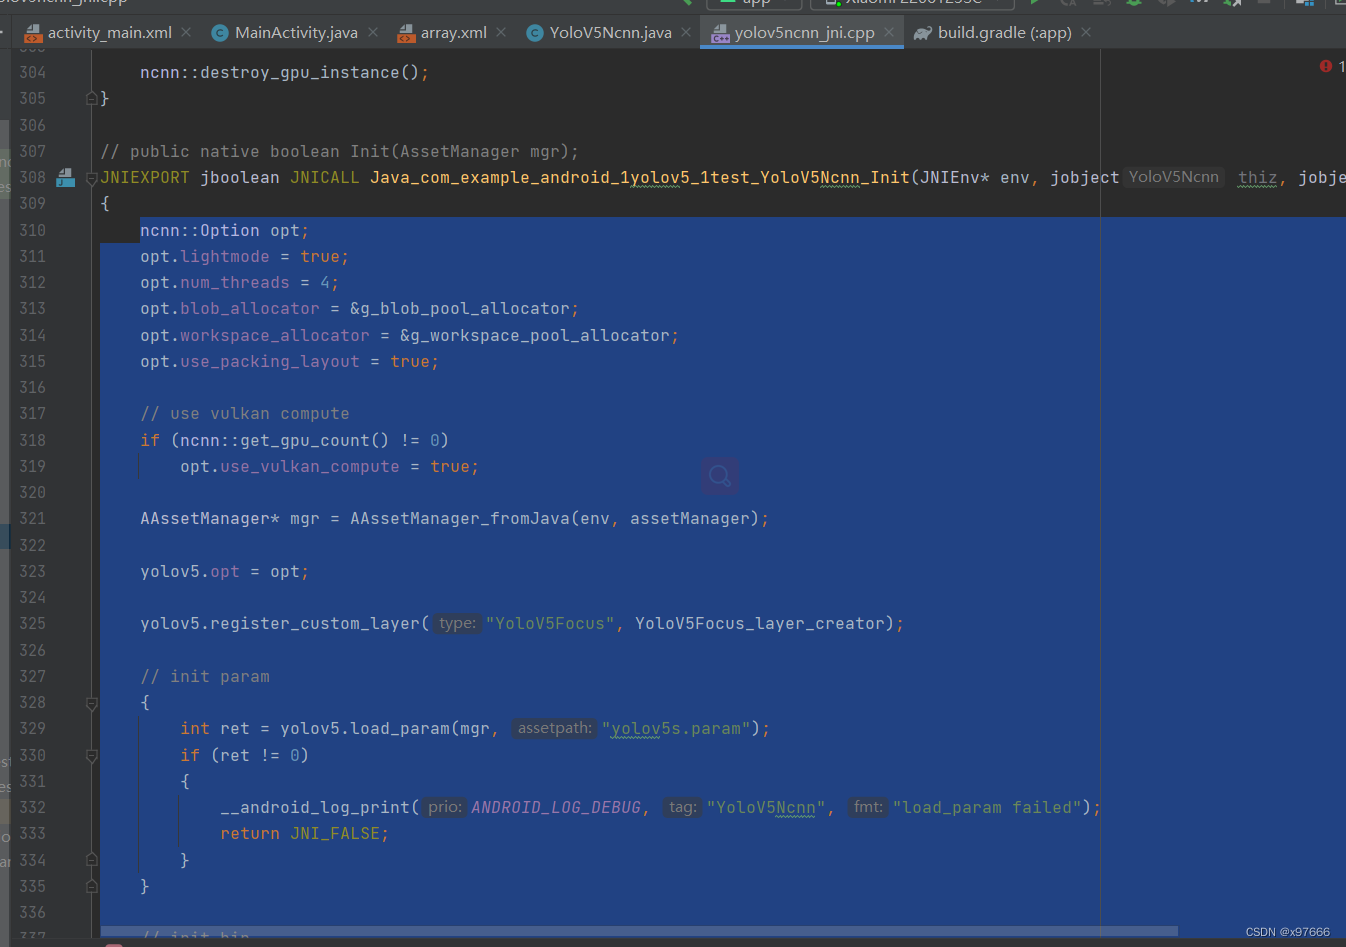Collapse the function fold marker at line 308
The image size is (1346, 947).
(x=91, y=178)
